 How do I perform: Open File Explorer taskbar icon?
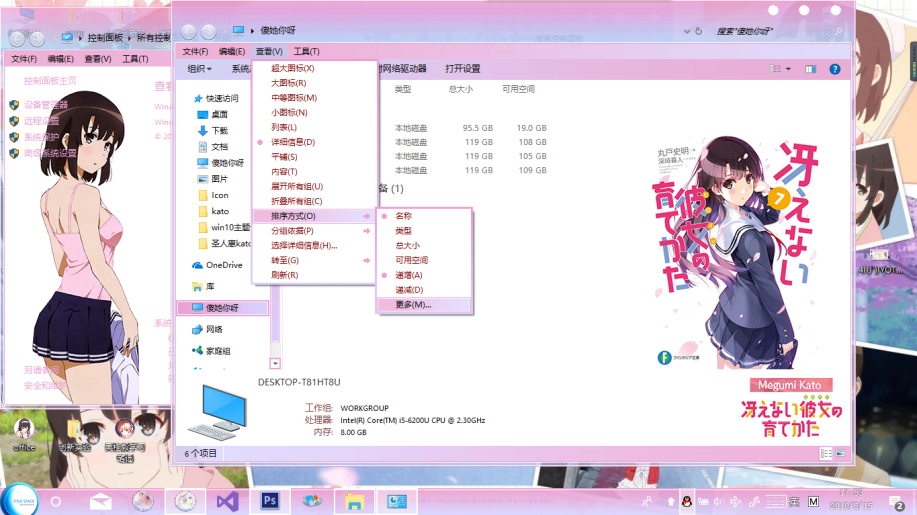click(354, 502)
